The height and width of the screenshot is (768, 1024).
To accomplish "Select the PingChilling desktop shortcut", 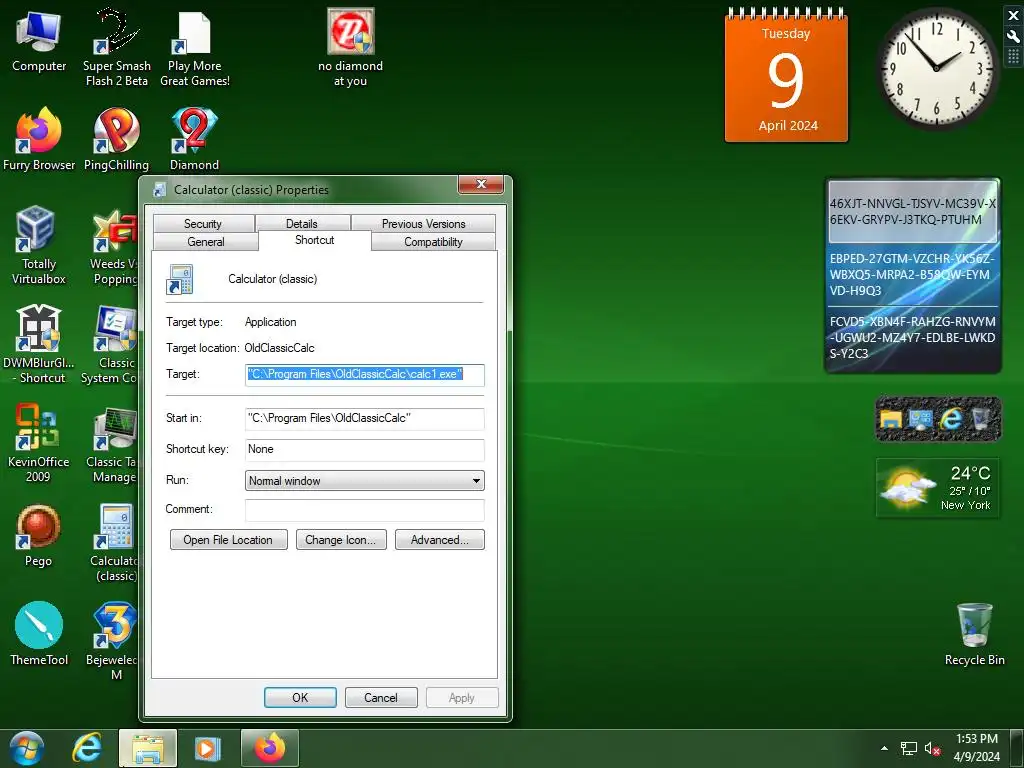I will (x=116, y=139).
